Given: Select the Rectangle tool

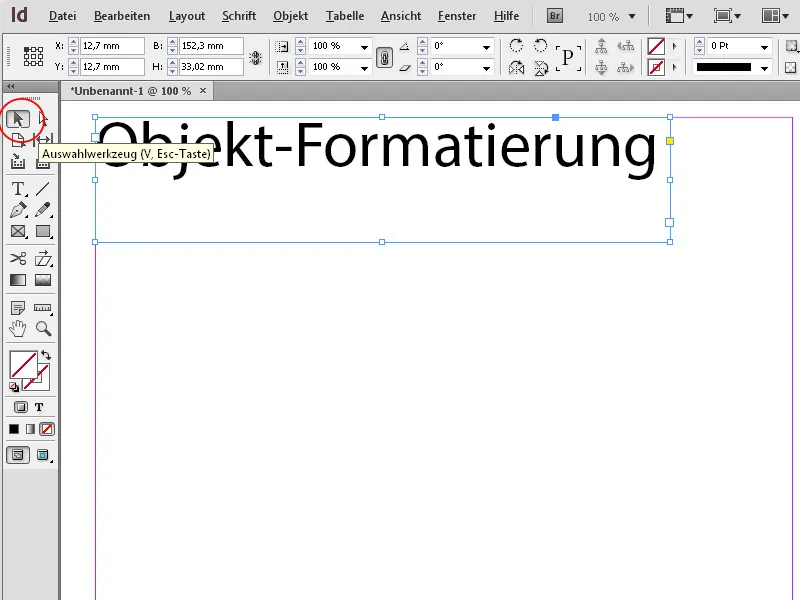Looking at the screenshot, I should (x=43, y=231).
